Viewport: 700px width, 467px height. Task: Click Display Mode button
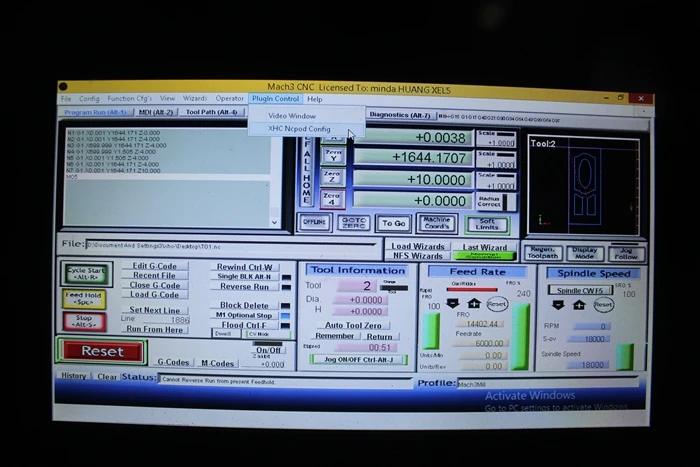pyautogui.click(x=584, y=253)
